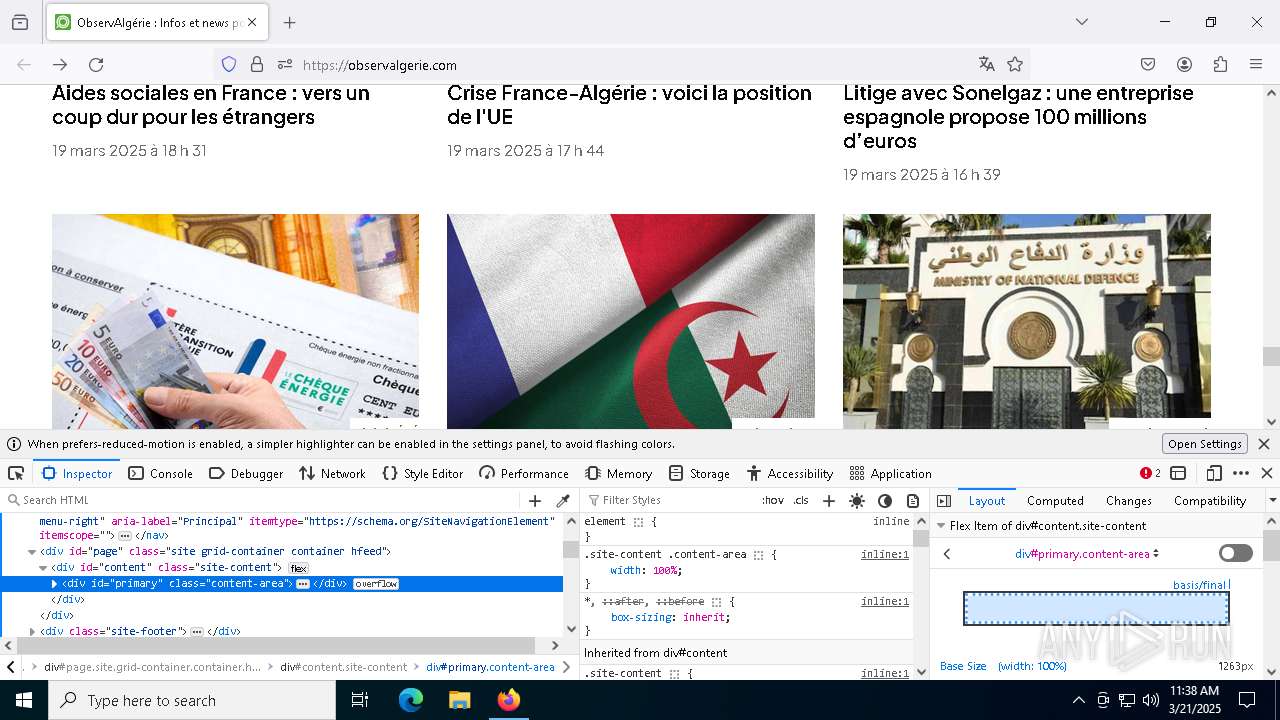Image resolution: width=1280 pixels, height=720 pixels.
Task: Click the France-Algeria flags thumbnail
Action: pos(631,321)
